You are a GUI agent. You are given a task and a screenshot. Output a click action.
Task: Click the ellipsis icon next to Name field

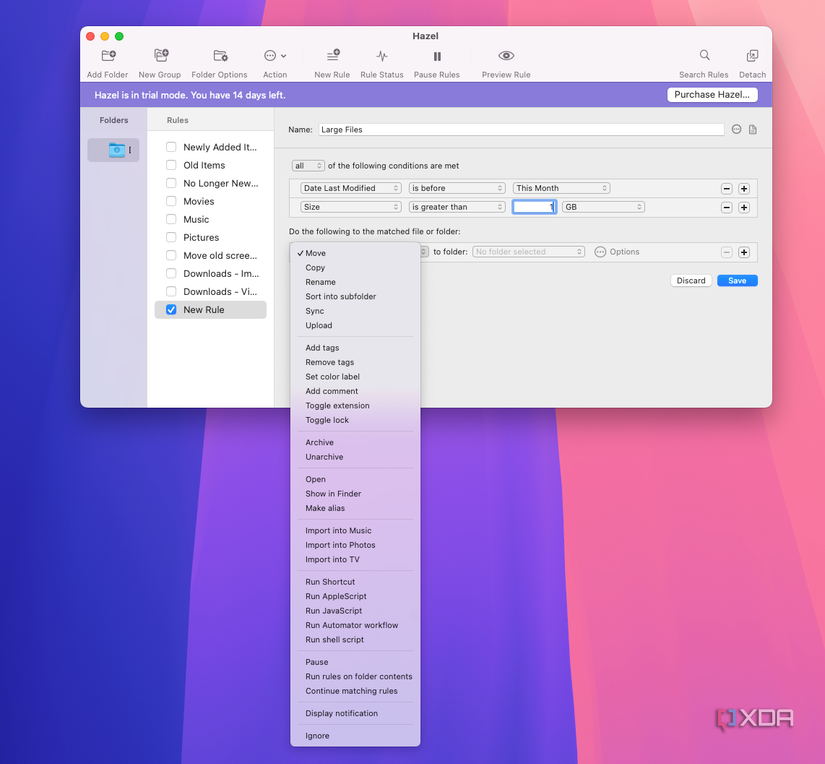(x=737, y=129)
